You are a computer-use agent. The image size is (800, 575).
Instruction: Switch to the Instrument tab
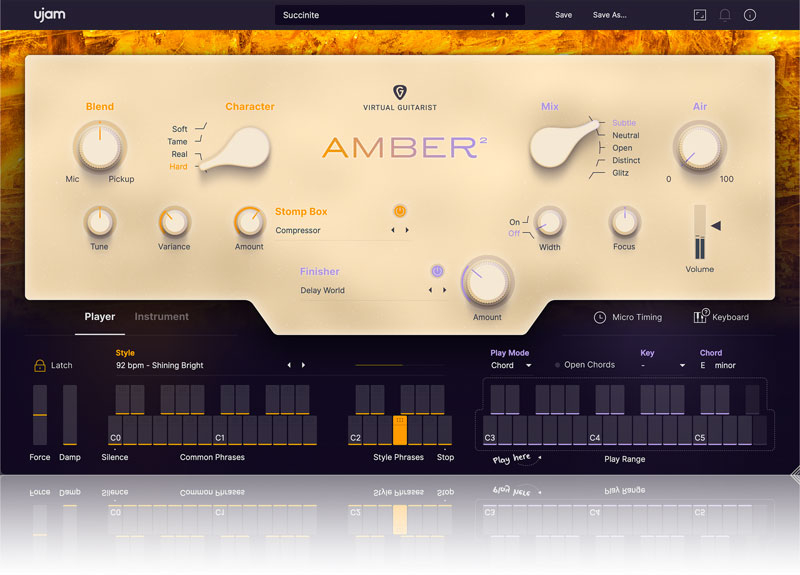tap(161, 317)
